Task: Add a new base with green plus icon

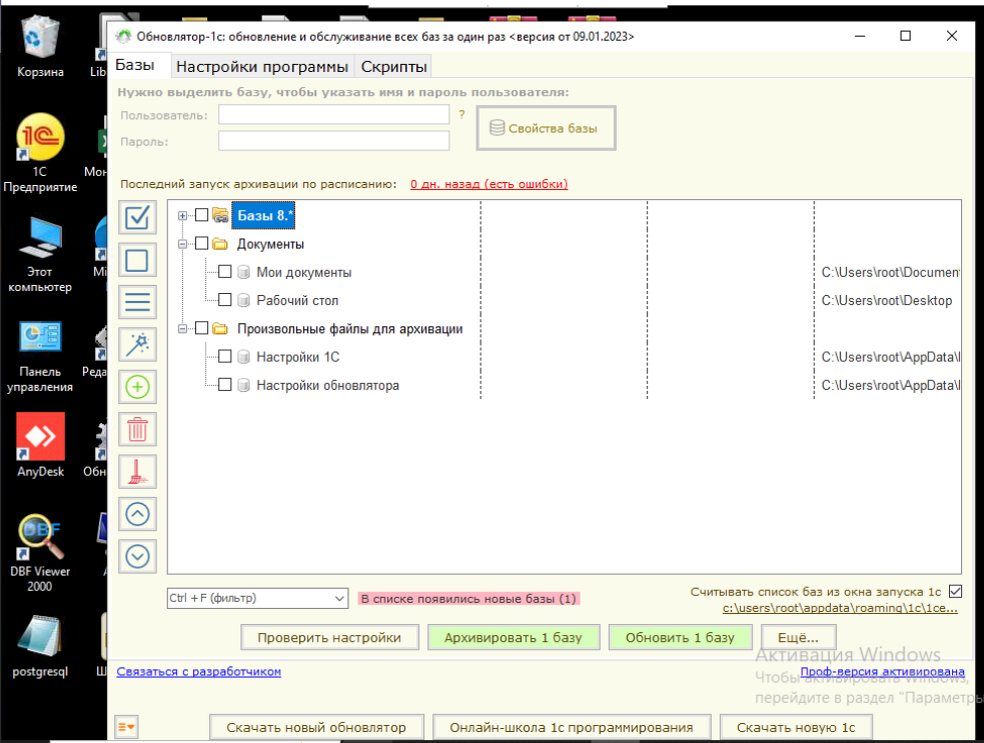Action: click(x=137, y=387)
